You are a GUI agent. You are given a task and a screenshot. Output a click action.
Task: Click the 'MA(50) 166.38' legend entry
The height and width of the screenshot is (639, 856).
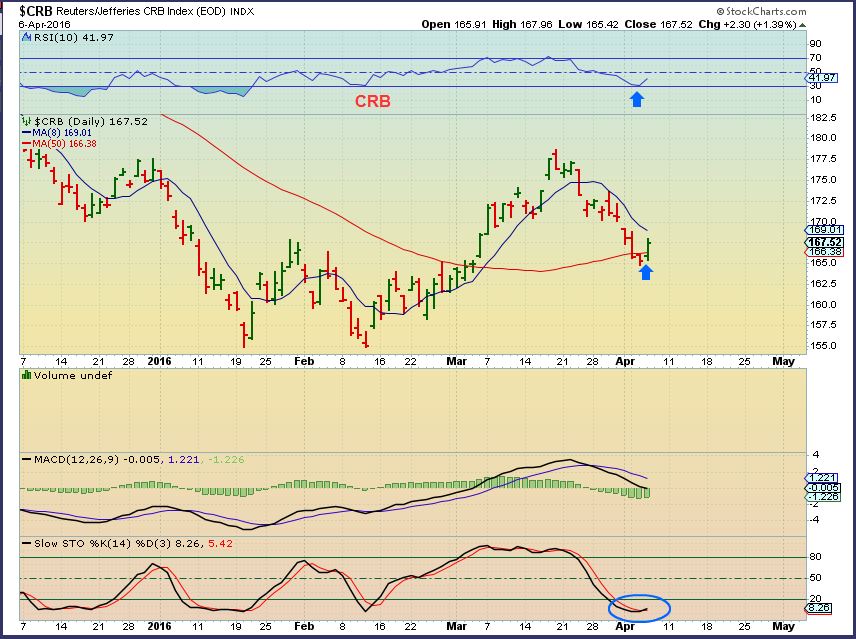point(59,144)
